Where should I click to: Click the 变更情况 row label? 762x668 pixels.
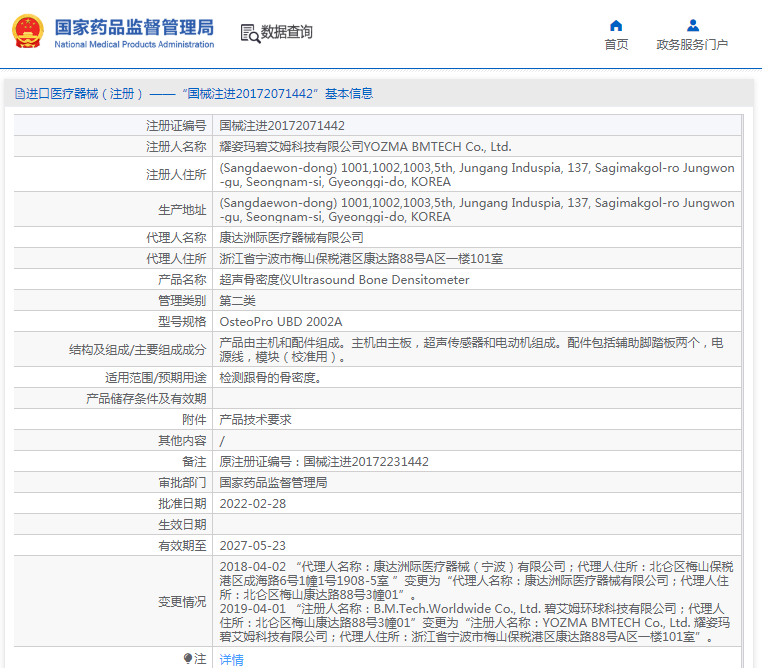click(182, 602)
